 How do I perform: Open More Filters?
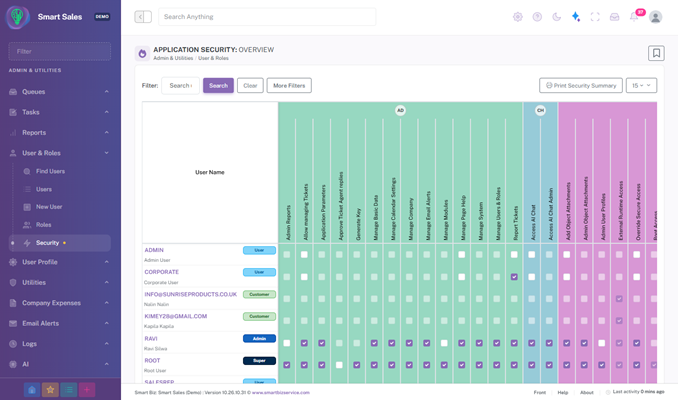289,86
